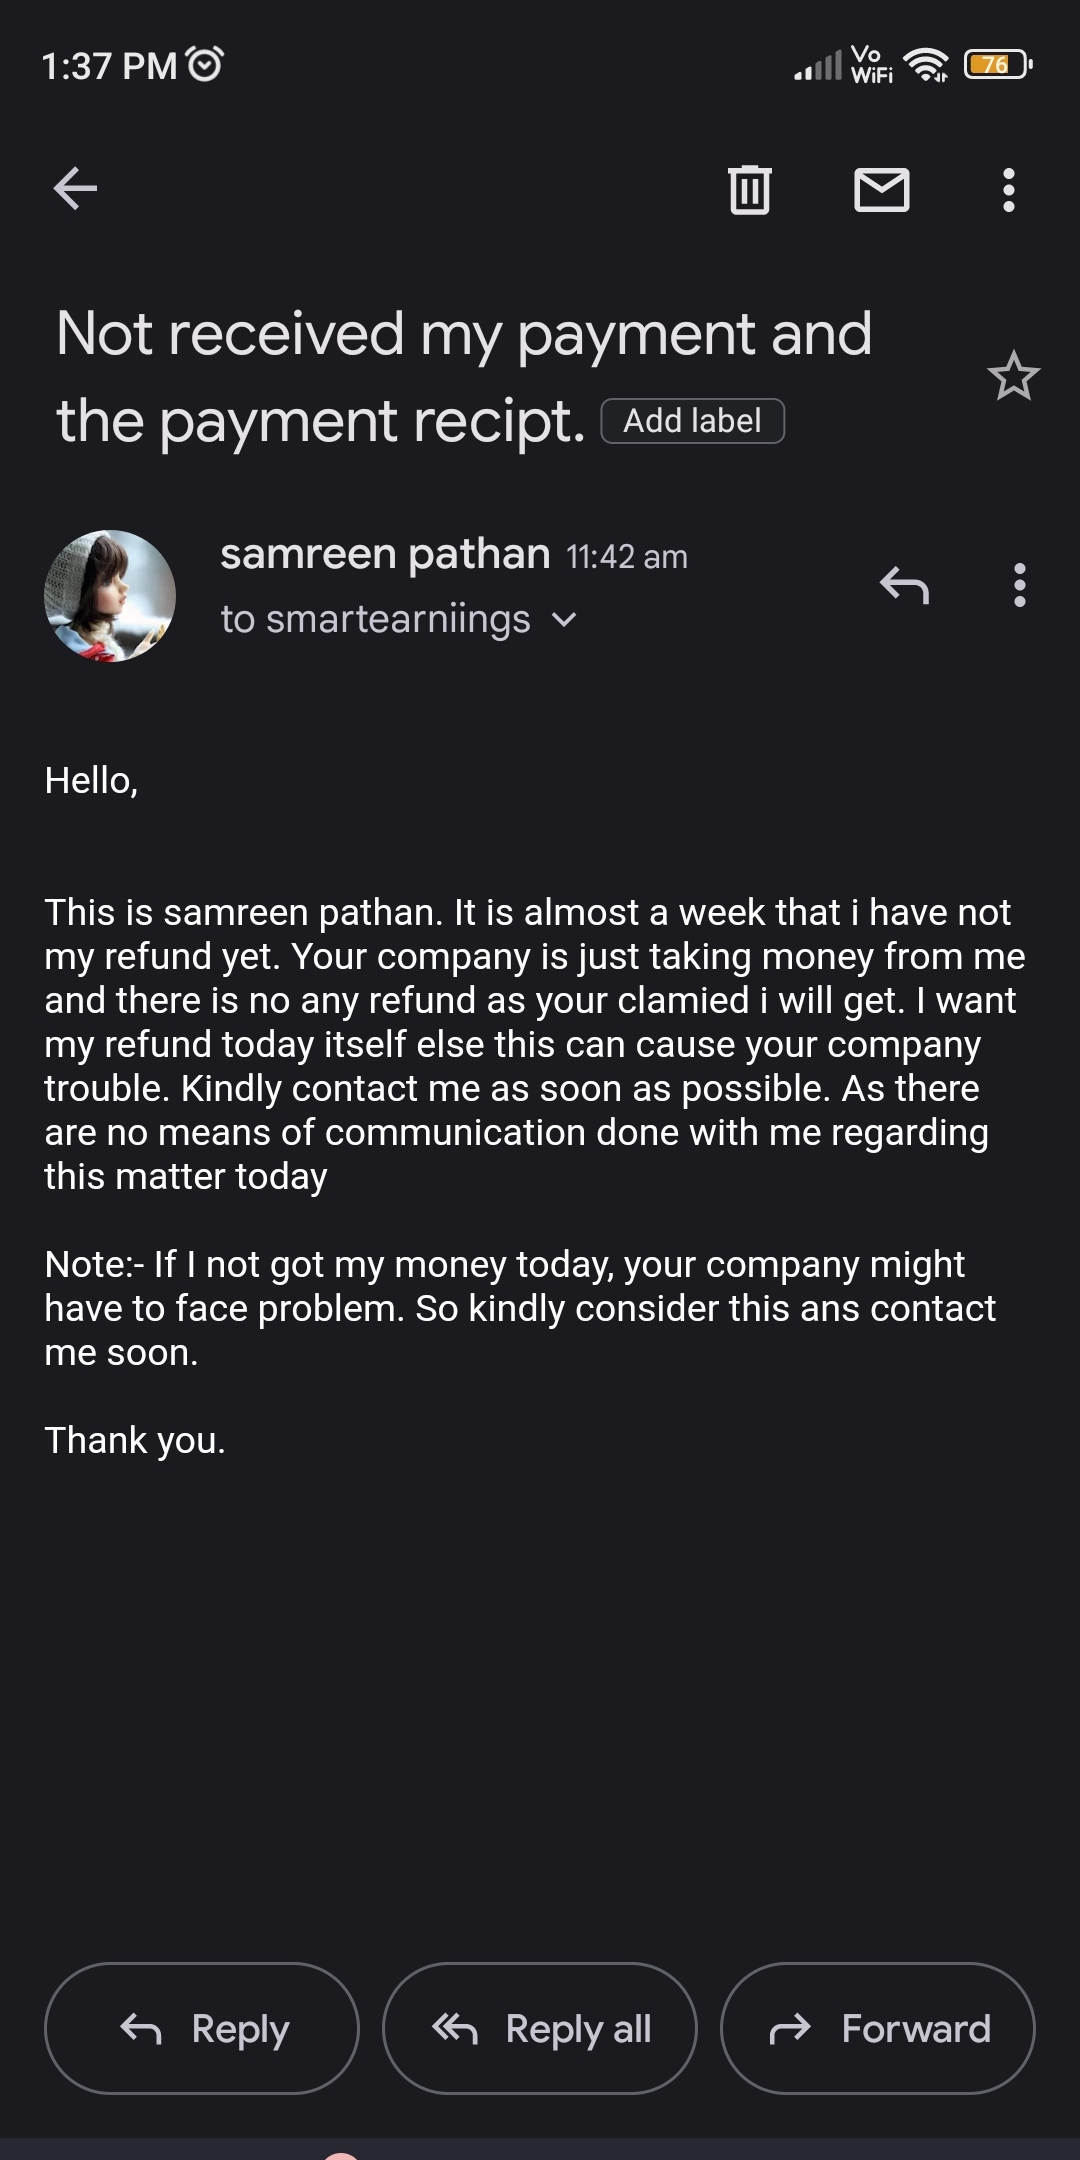The image size is (1080, 2160).
Task: Expand recipient details chevron
Action: tap(564, 620)
